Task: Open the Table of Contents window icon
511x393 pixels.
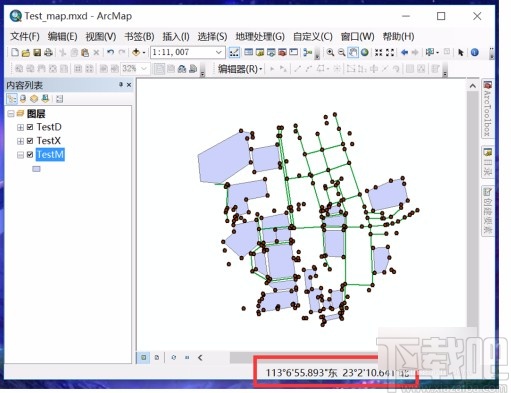Action: pyautogui.click(x=249, y=52)
